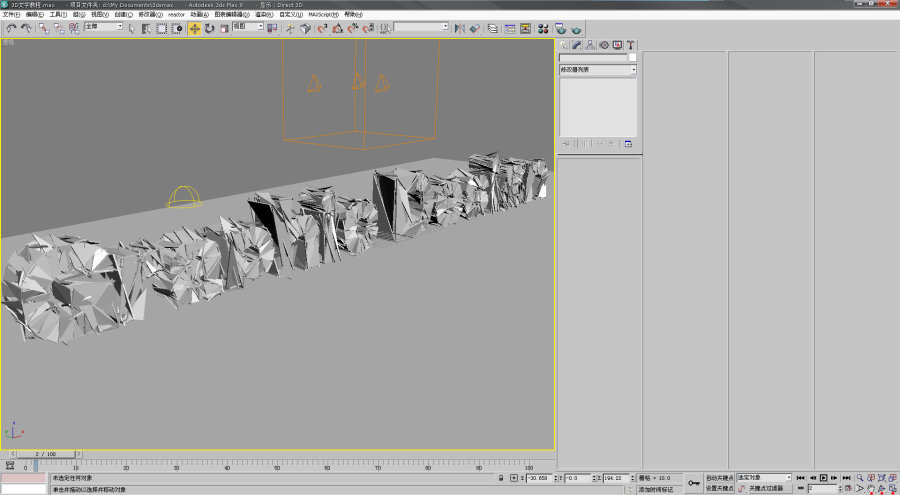The image size is (900, 495).
Task: Choose the Select Object arrow tool
Action: (131, 28)
